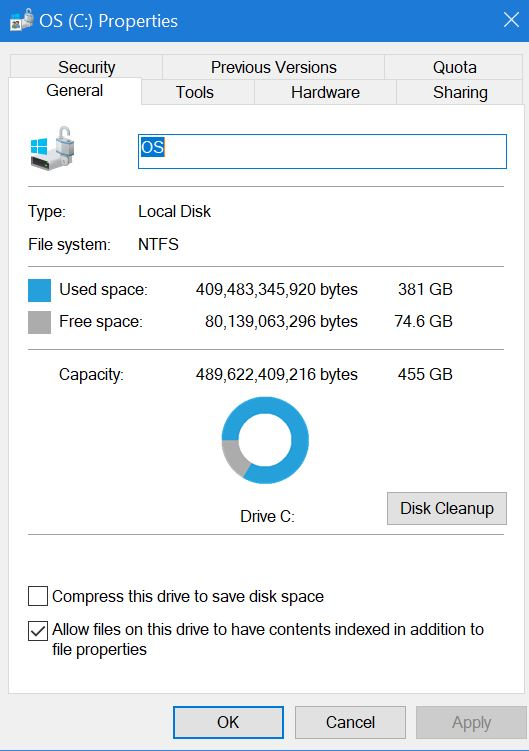Select the General tab
The image size is (529, 751).
pos(75,91)
